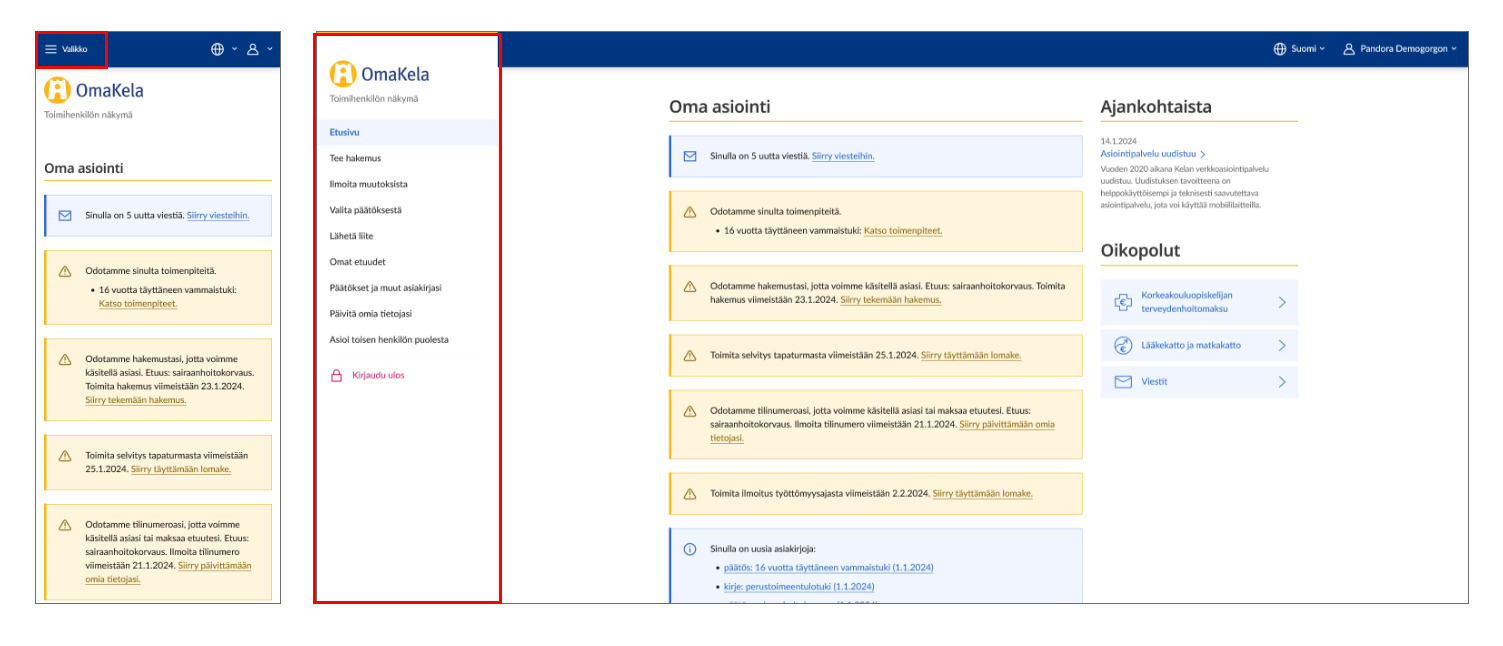
Task: Open päätös: 16 vuotta täyttäneen vammaistuki link
Action: 829,568
